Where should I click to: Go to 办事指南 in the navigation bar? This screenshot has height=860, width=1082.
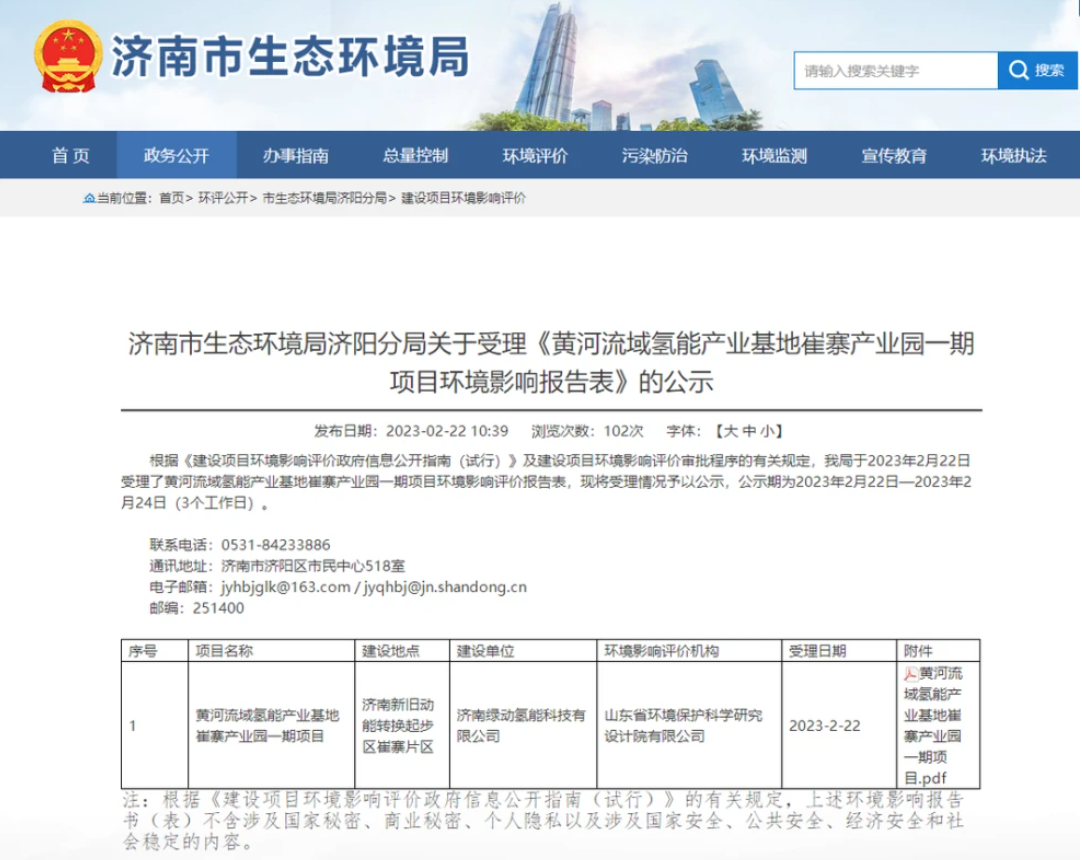pyautogui.click(x=296, y=156)
